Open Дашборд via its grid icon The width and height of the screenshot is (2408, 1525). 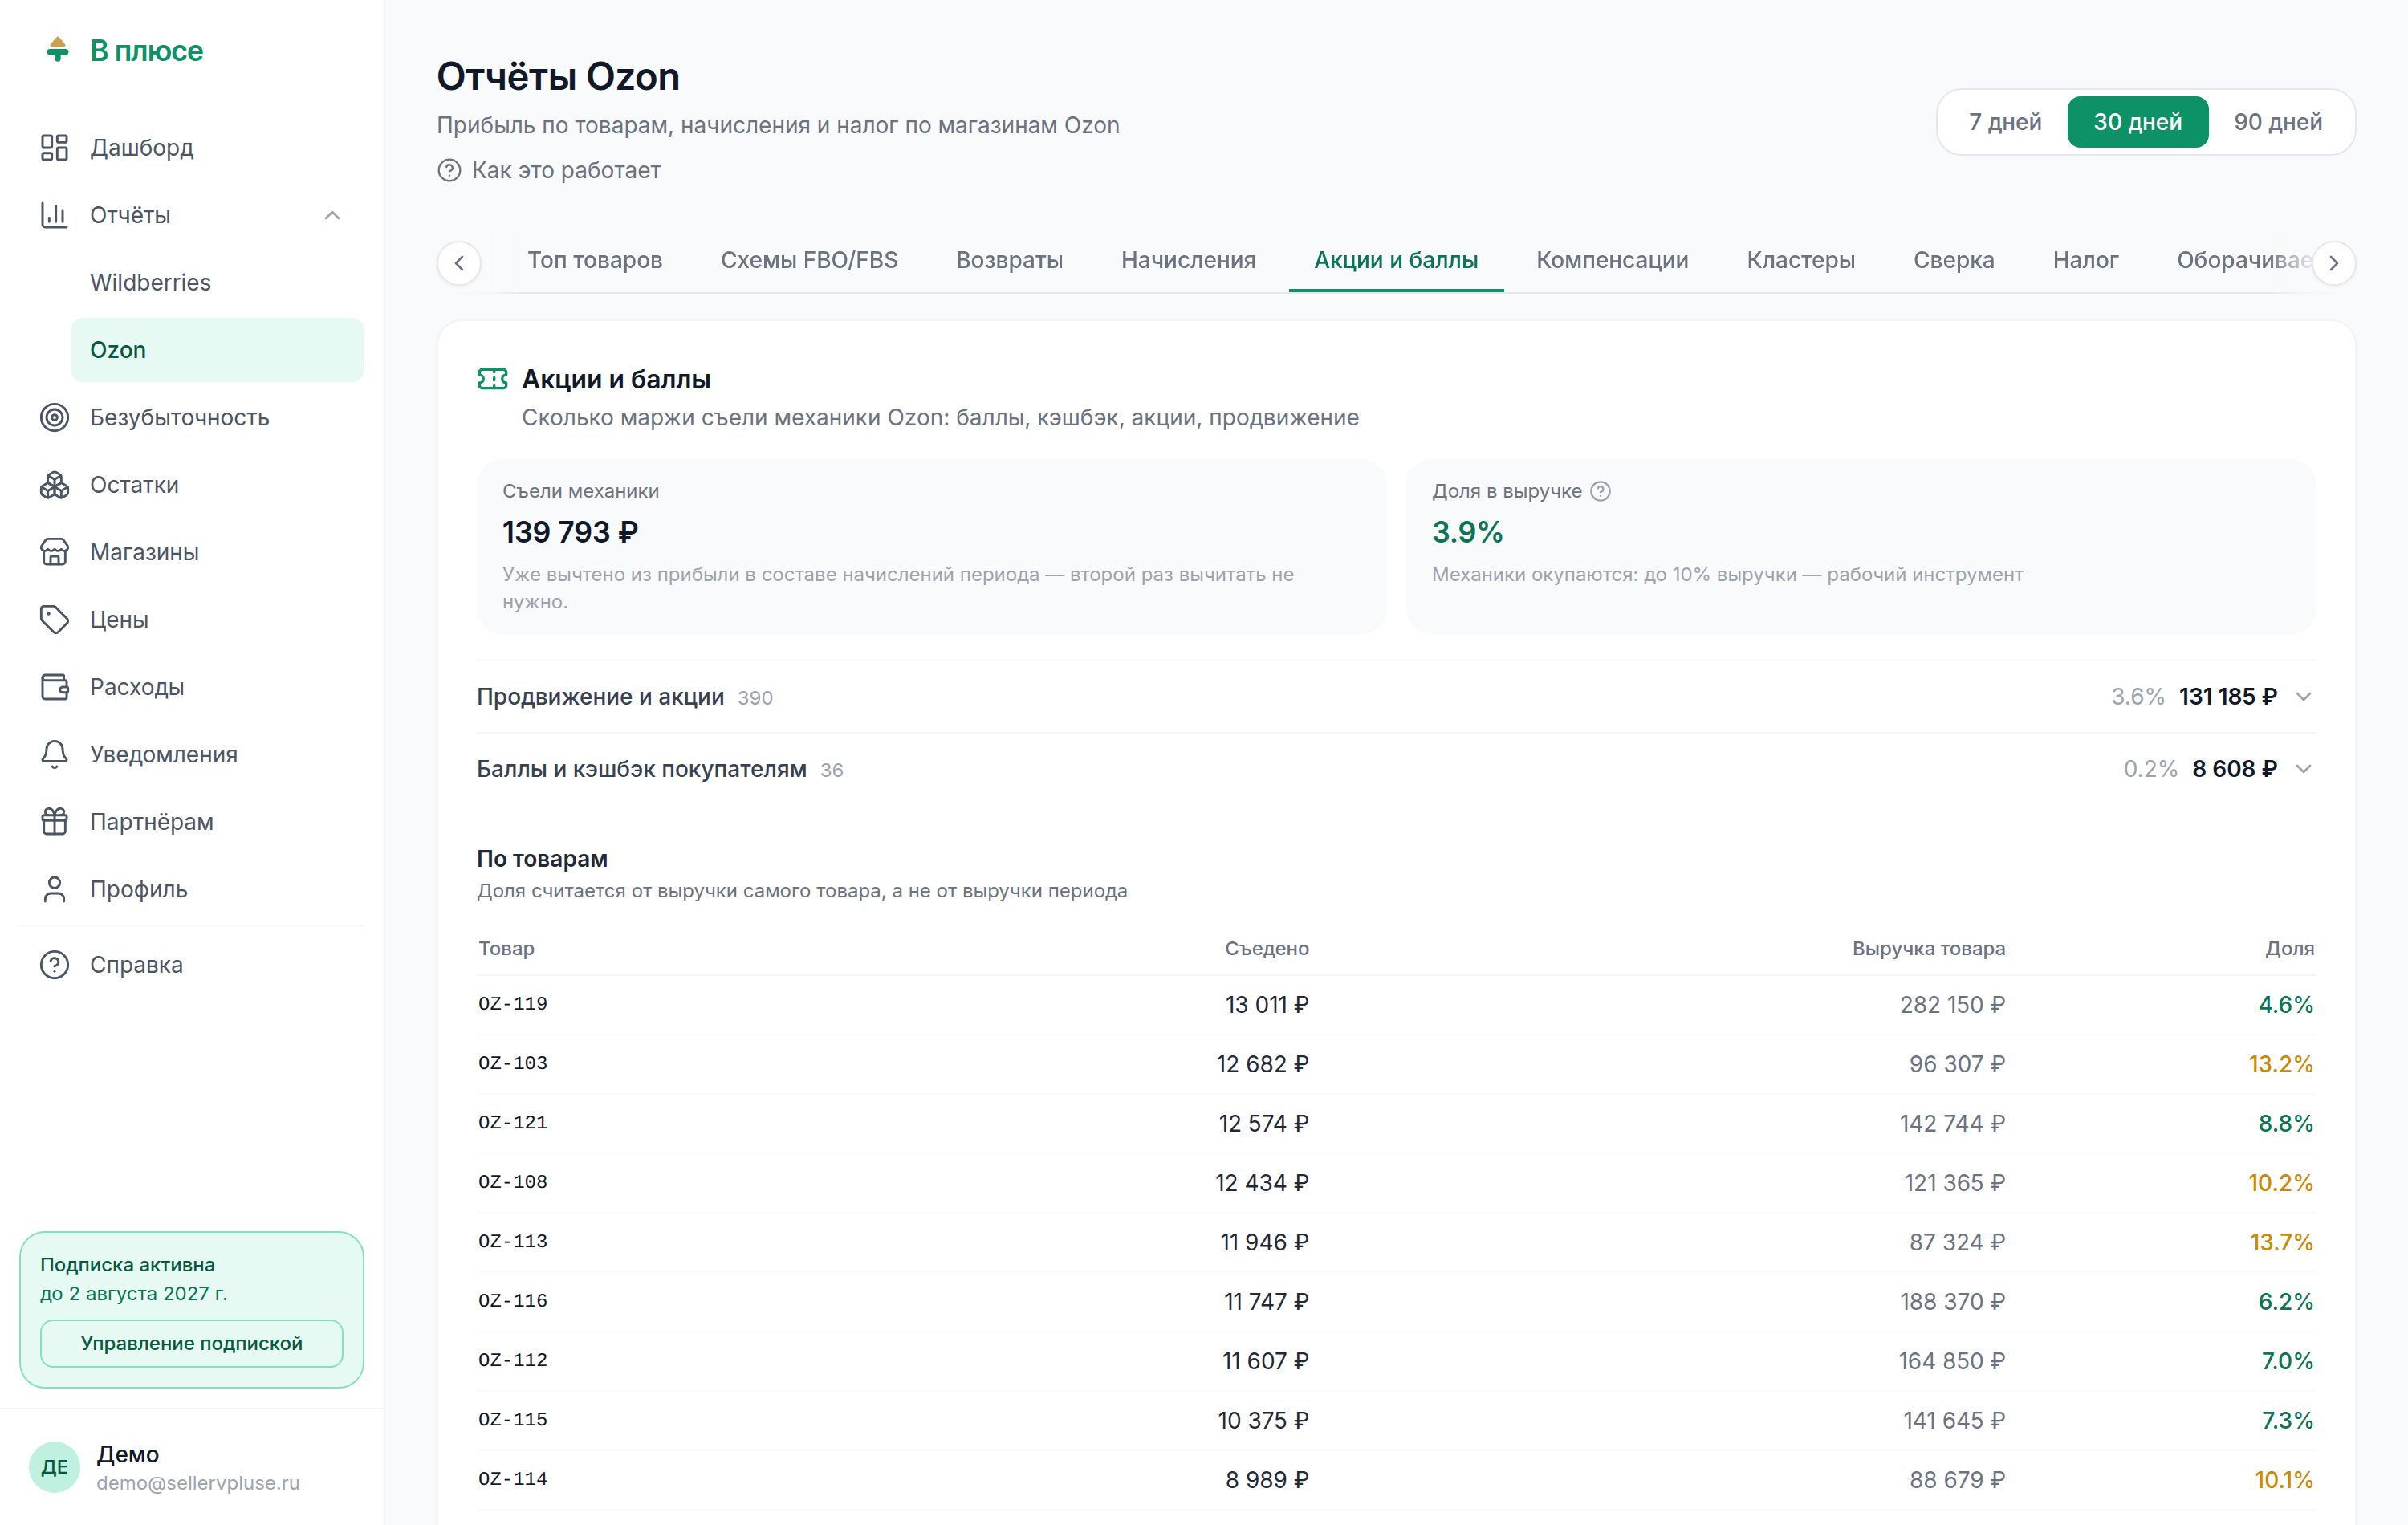(54, 148)
